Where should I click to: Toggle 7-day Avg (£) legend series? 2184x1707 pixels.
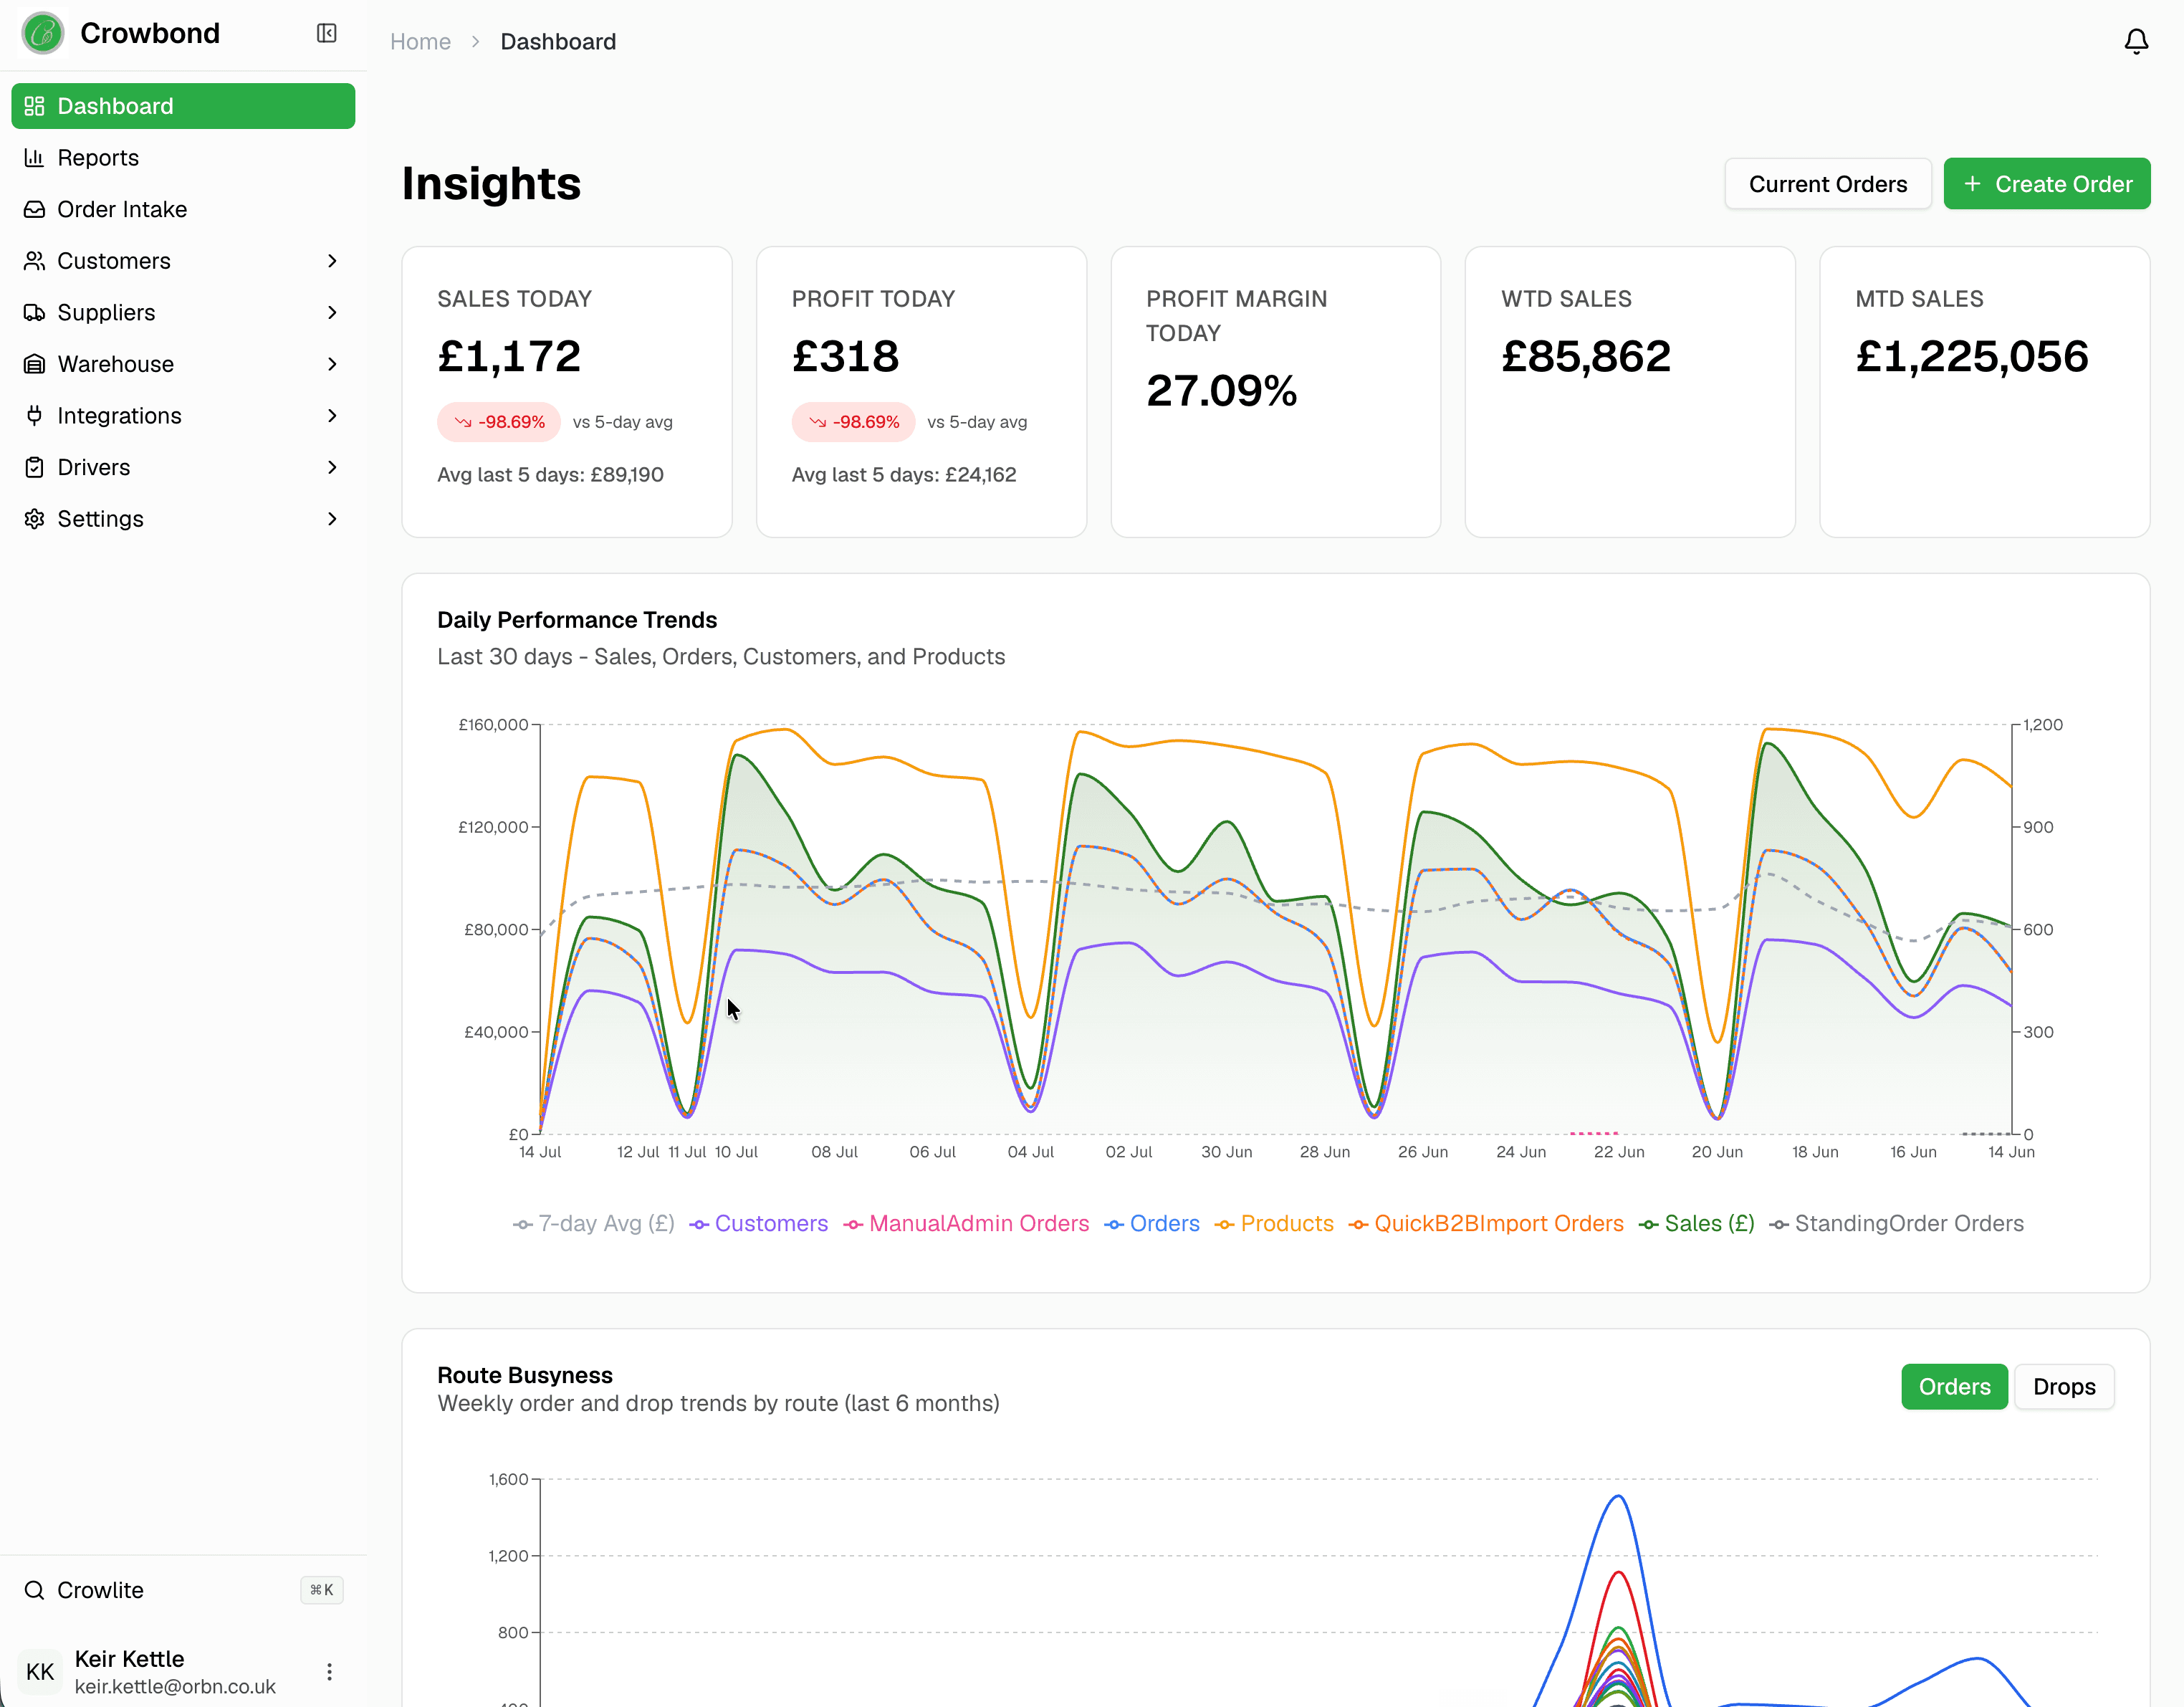pyautogui.click(x=594, y=1223)
